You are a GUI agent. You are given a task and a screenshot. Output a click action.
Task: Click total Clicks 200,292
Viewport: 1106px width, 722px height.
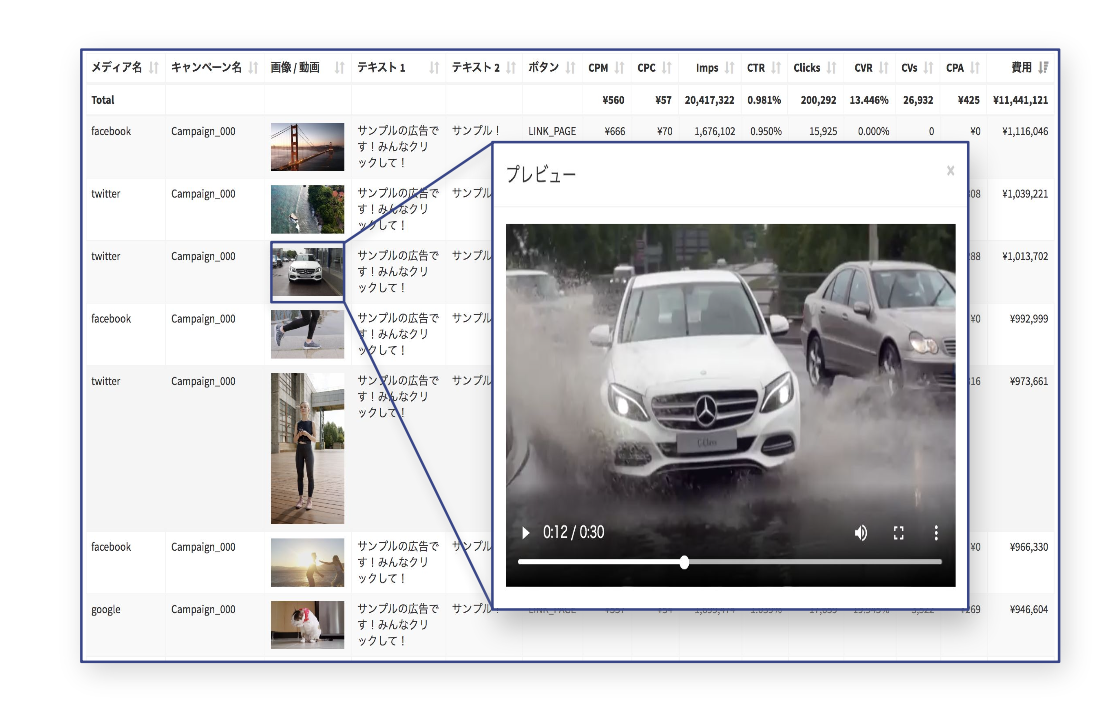pos(818,100)
